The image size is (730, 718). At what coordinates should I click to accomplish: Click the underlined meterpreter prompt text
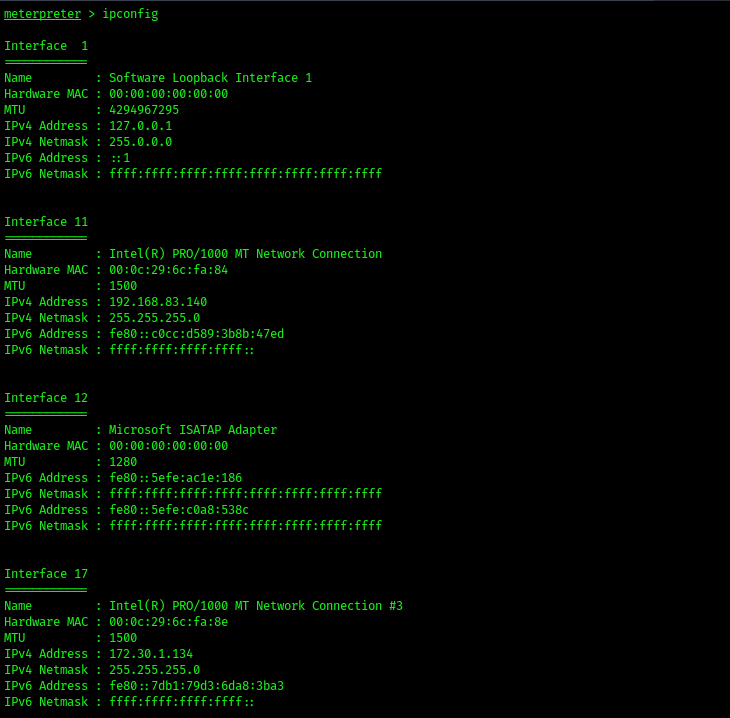(x=42, y=14)
